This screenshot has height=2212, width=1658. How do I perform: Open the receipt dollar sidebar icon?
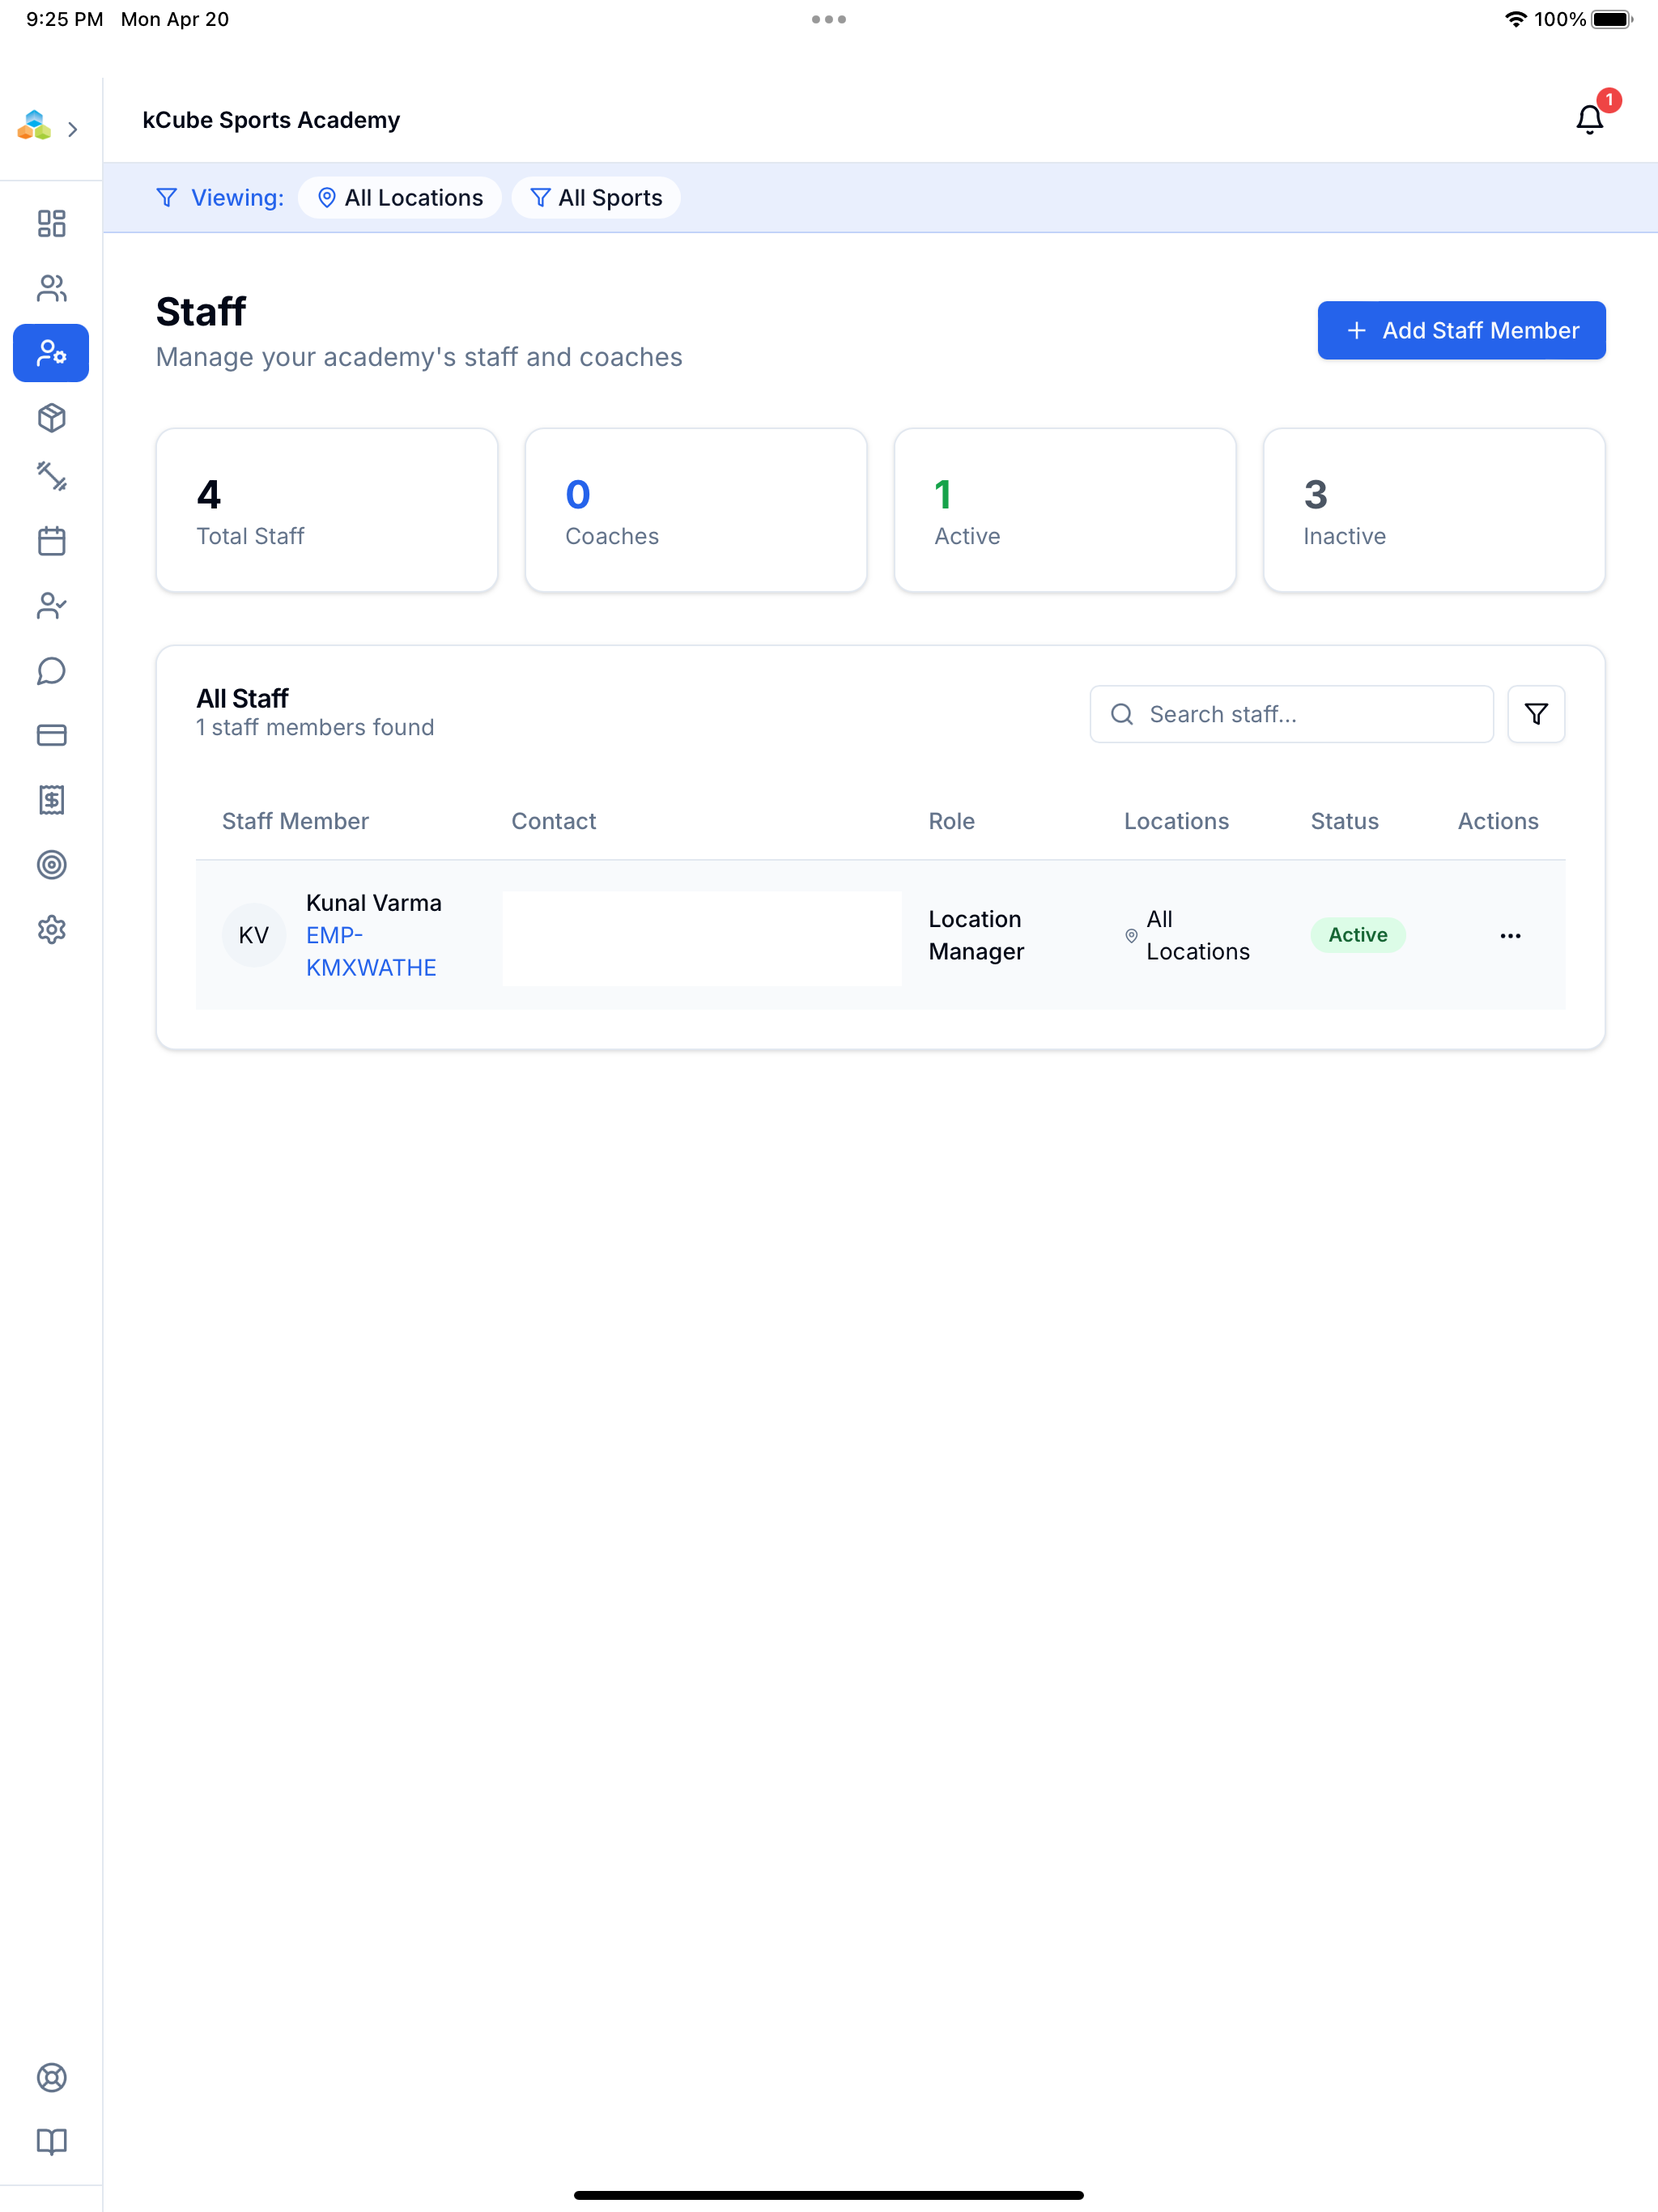click(x=51, y=800)
